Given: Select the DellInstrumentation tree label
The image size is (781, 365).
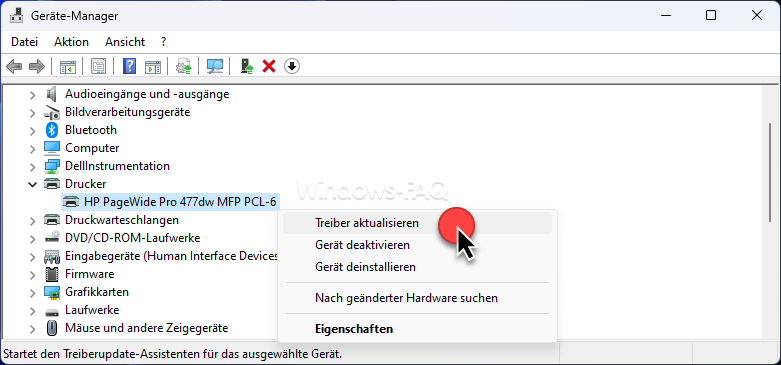Looking at the screenshot, I should click(x=118, y=166).
